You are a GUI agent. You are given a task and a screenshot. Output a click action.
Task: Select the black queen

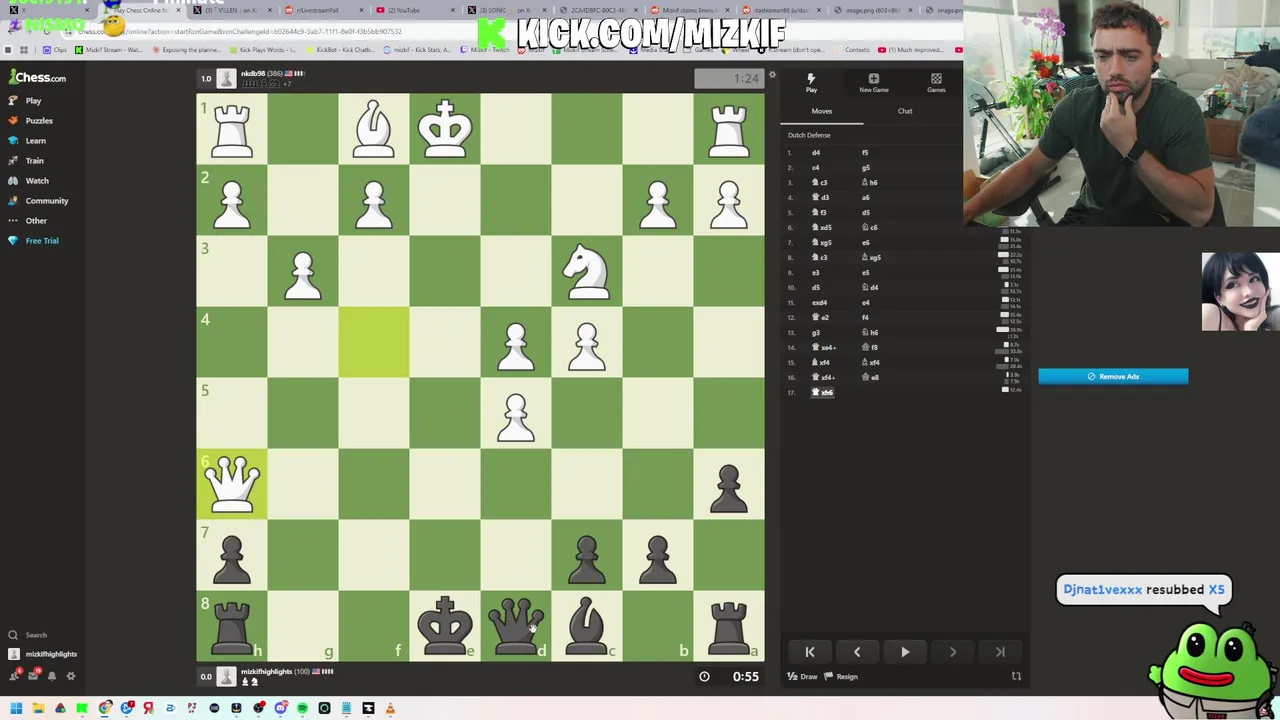515,626
